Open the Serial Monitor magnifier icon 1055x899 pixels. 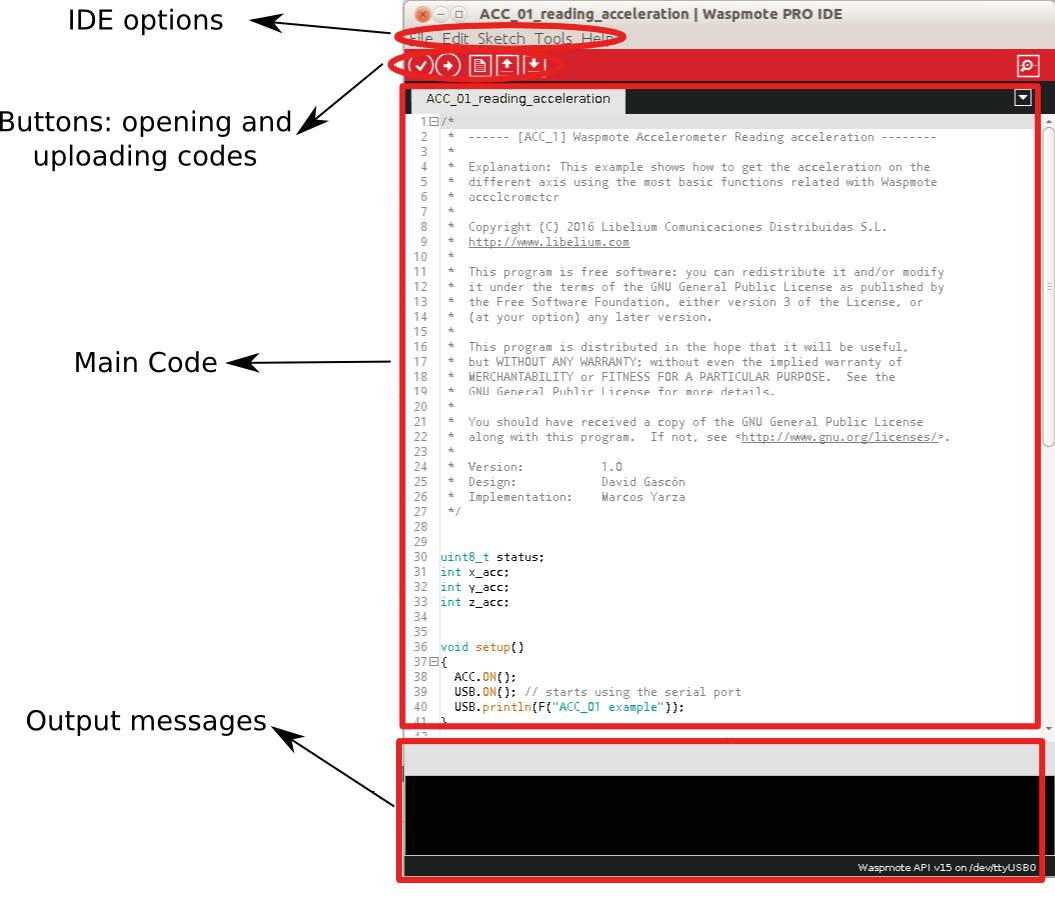[x=1028, y=66]
